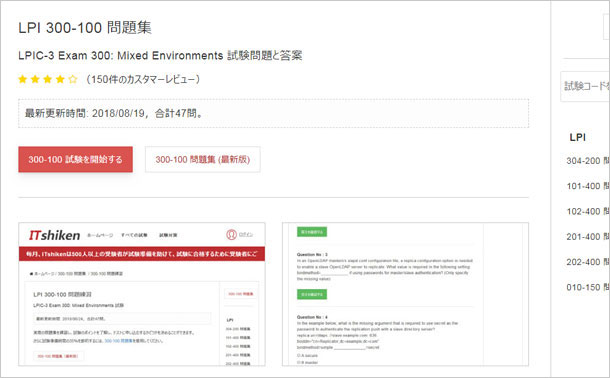Open the 101-400 sidebar link
This screenshot has width=610, height=378.
[x=587, y=186]
